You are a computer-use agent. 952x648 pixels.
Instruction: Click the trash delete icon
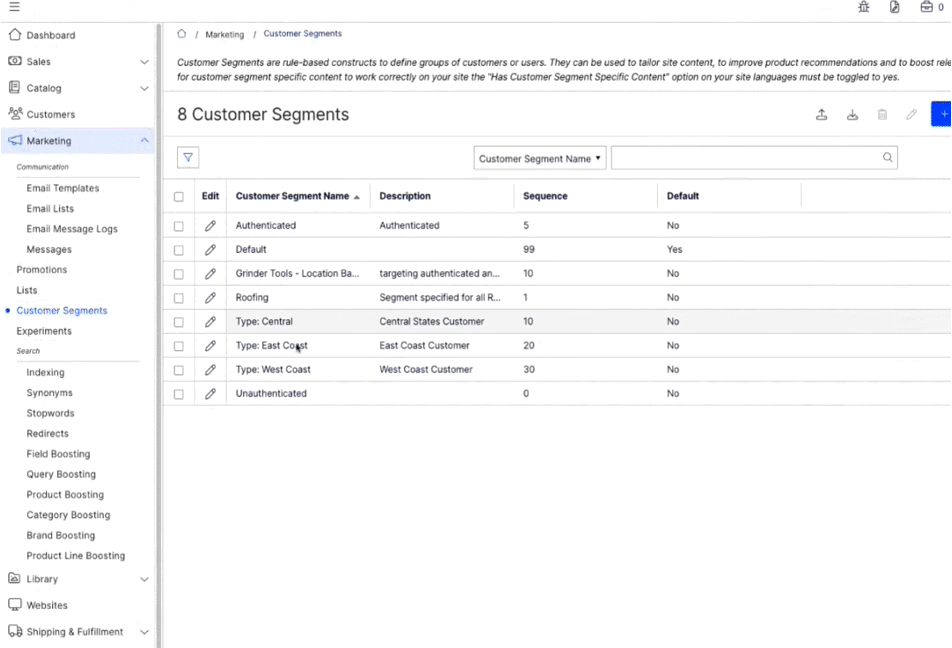pos(882,115)
